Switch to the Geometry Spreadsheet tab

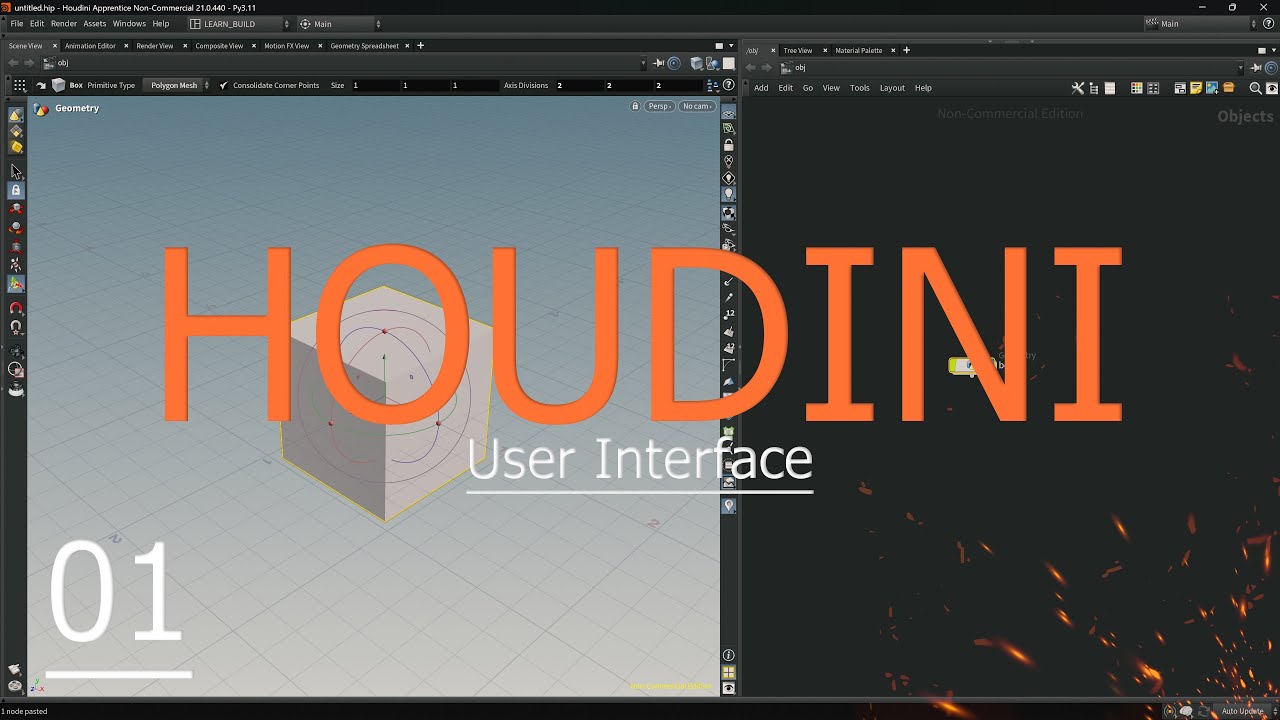pos(364,46)
